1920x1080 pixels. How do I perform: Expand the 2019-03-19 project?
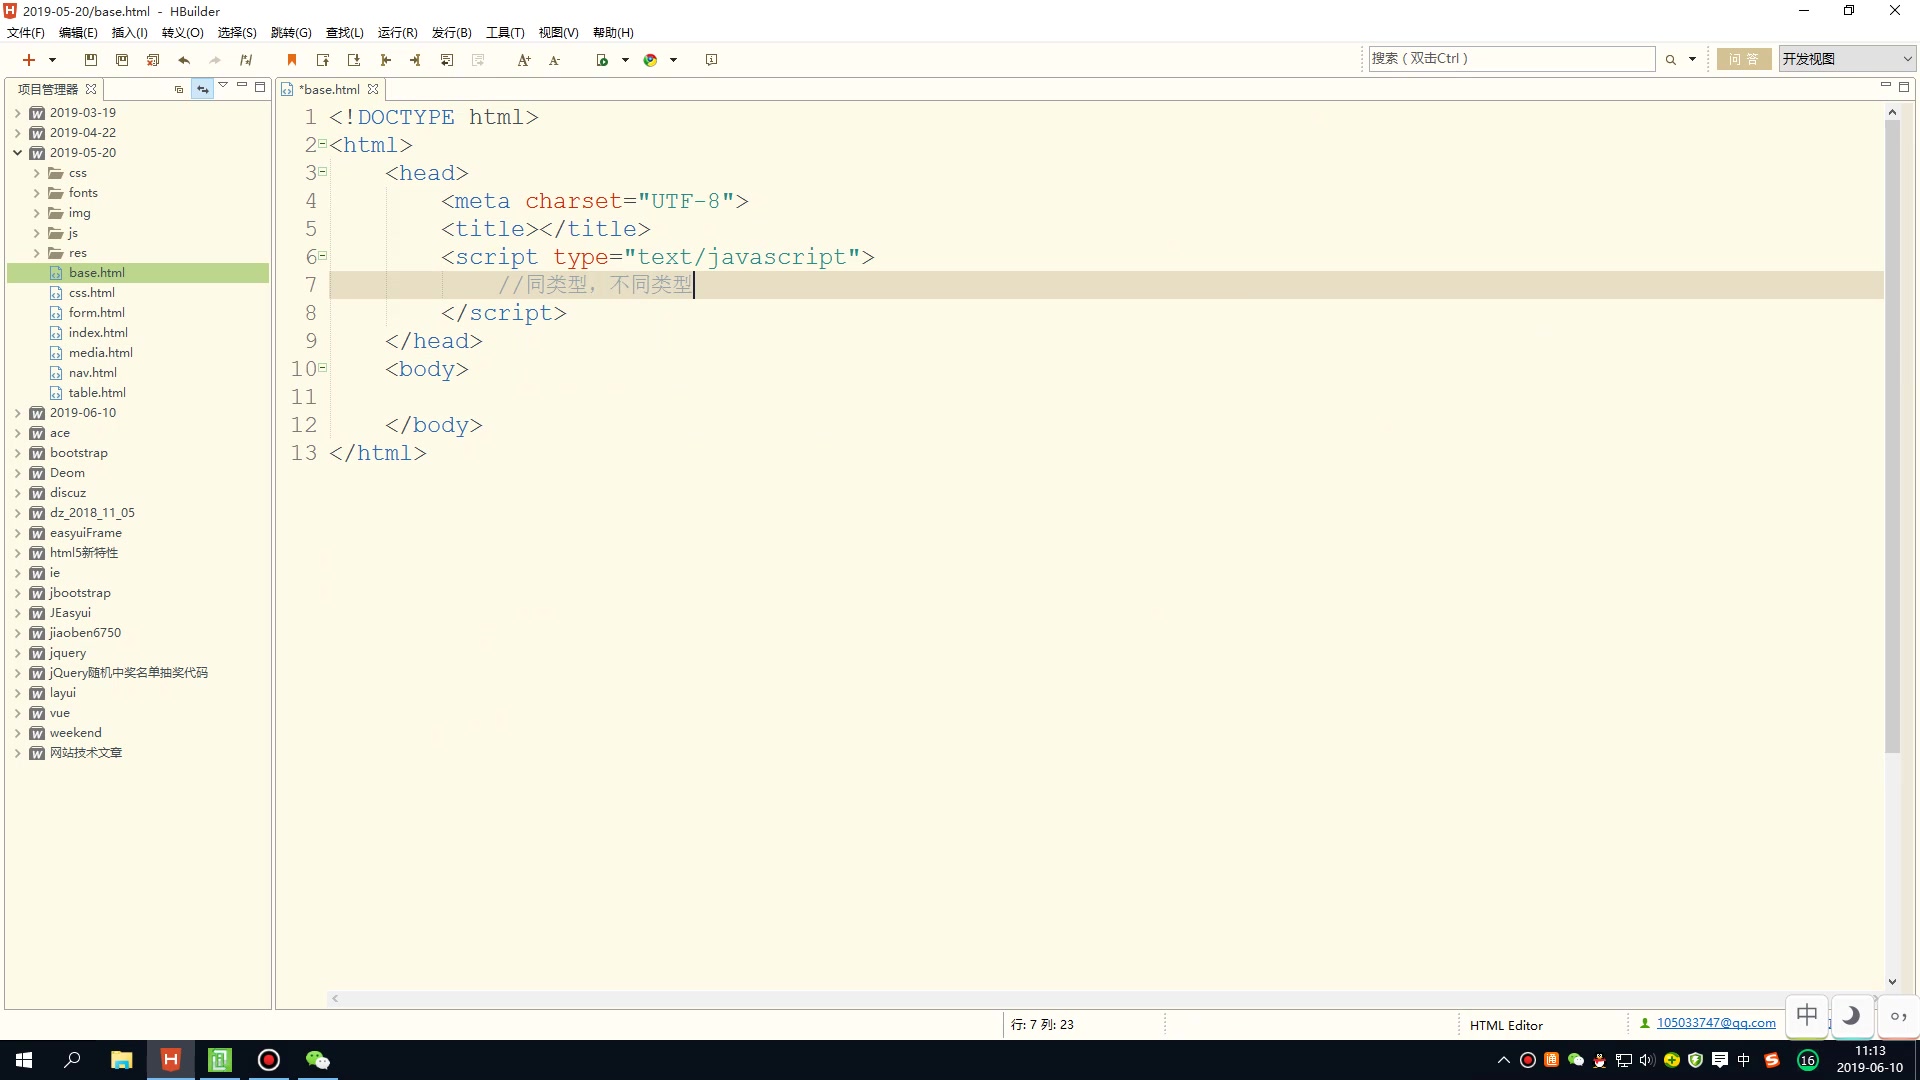[17, 113]
